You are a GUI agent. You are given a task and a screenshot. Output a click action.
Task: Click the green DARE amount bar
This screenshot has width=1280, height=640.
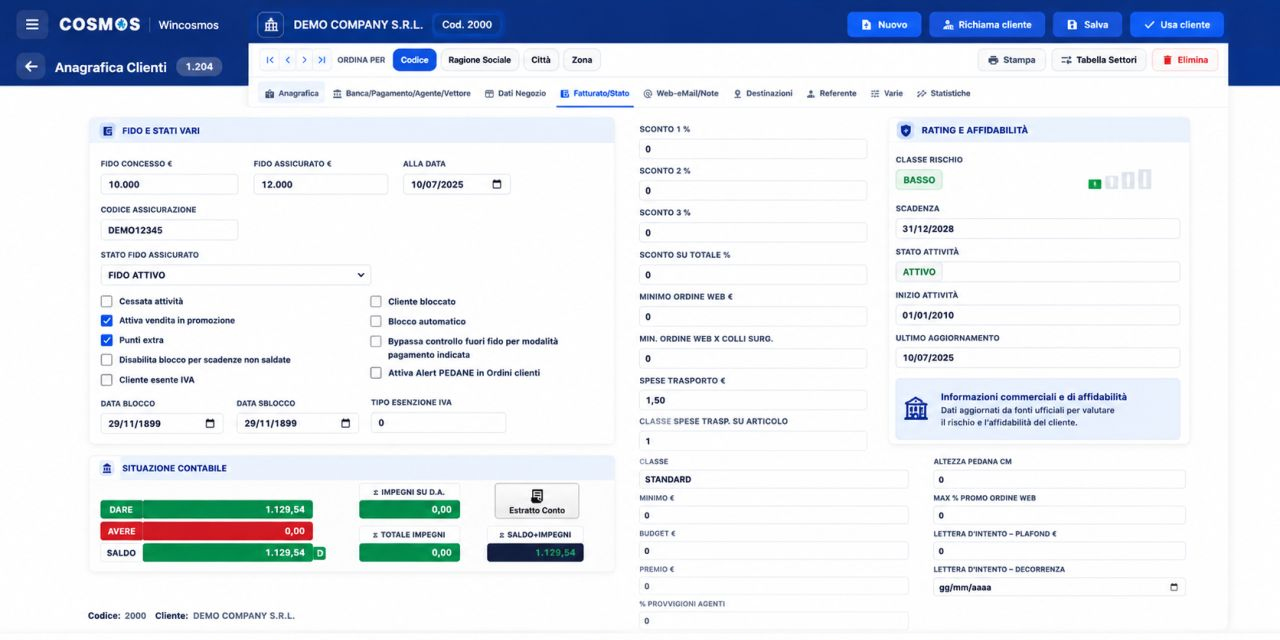tap(228, 509)
